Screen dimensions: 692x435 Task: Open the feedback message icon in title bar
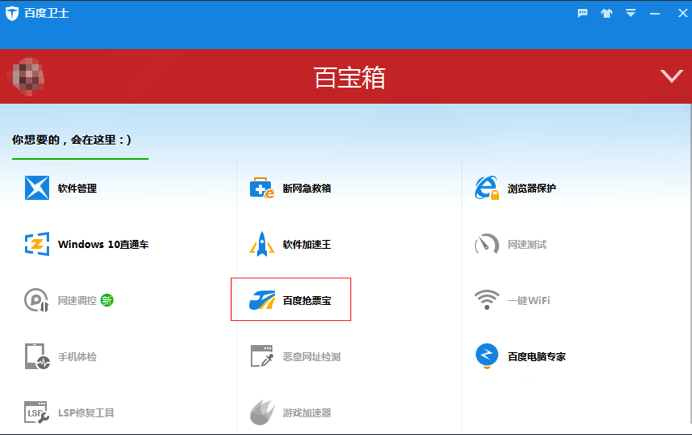click(x=583, y=13)
